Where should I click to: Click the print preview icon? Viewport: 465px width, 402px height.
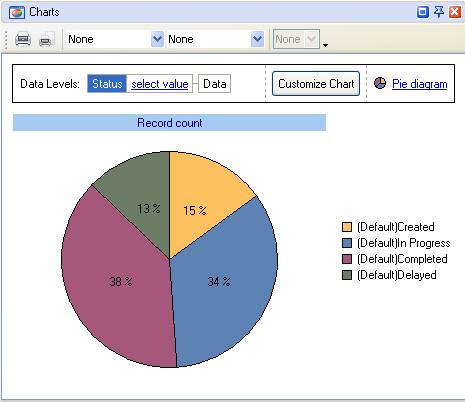[47, 39]
